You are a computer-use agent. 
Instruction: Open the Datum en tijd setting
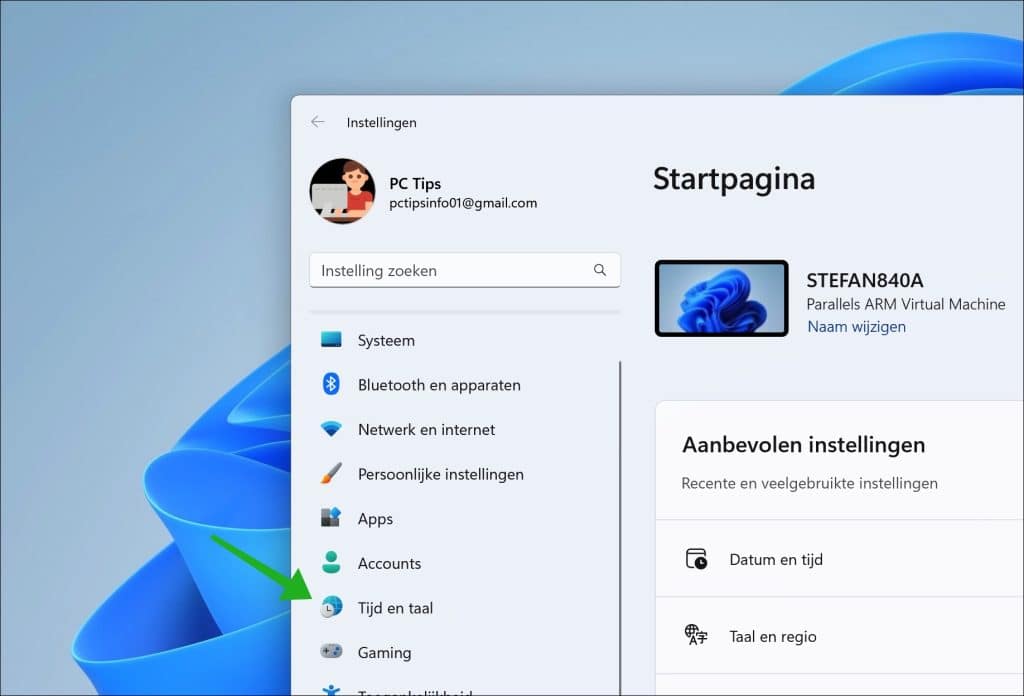[840, 560]
